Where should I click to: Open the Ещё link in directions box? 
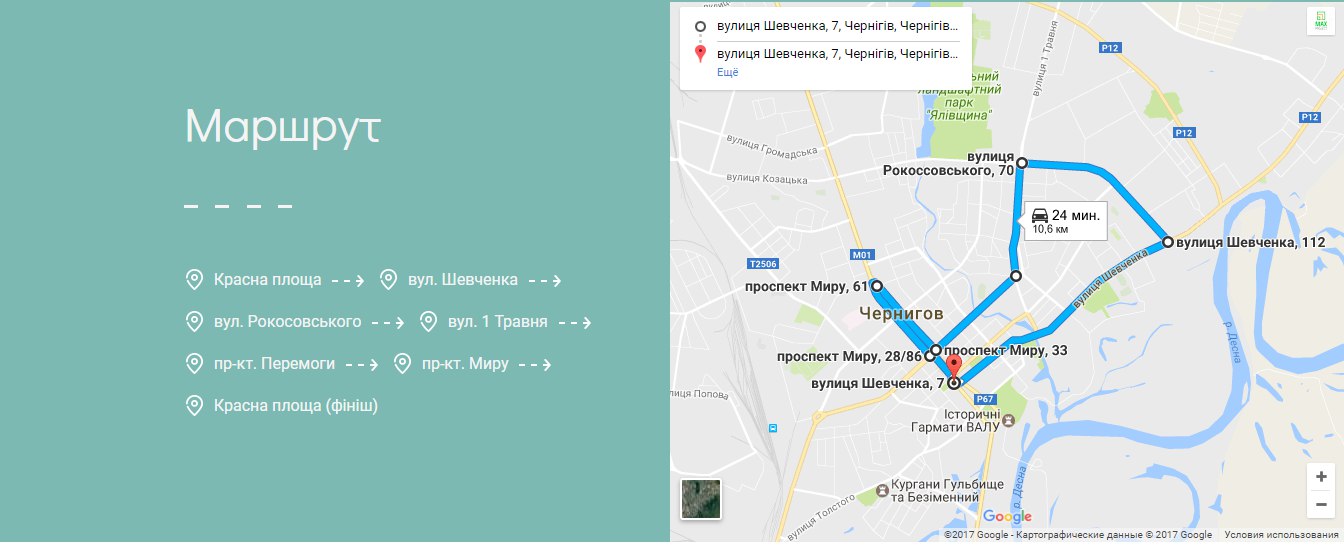tap(728, 73)
